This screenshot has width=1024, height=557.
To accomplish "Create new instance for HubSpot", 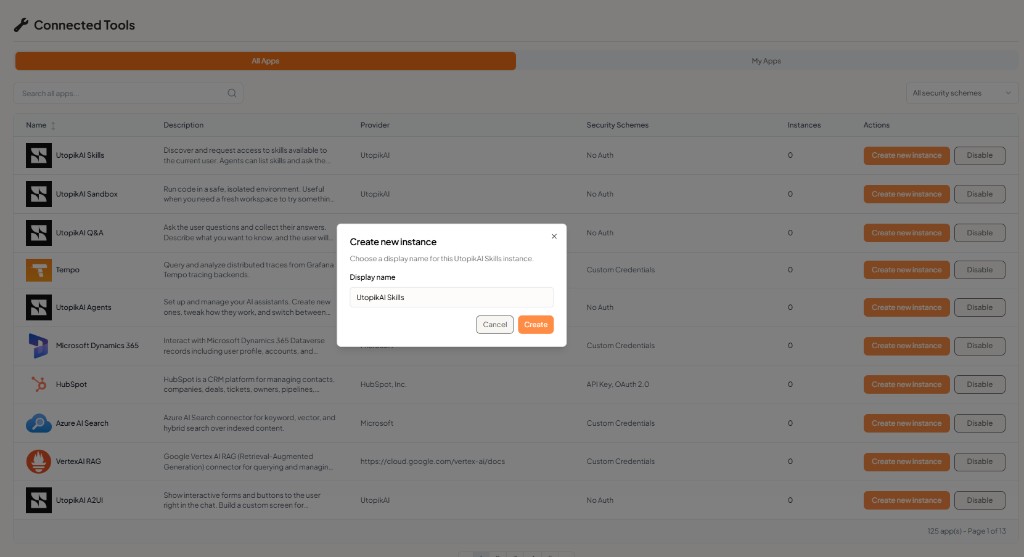I will pyautogui.click(x=906, y=384).
